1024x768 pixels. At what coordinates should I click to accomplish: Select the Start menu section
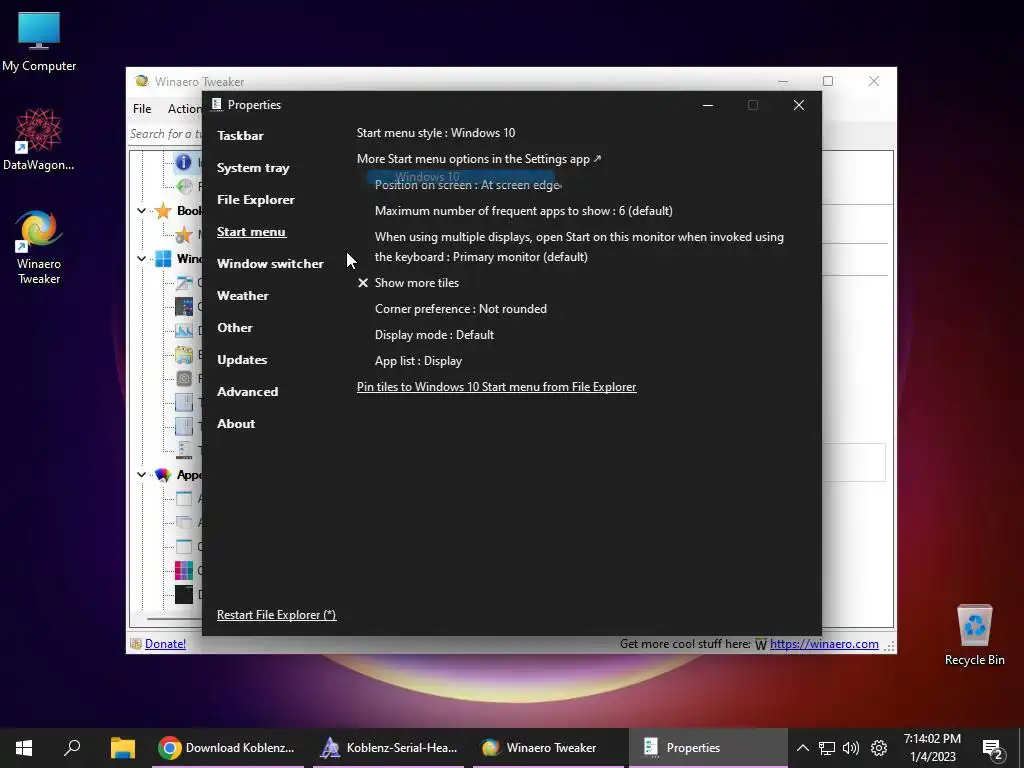(x=251, y=232)
